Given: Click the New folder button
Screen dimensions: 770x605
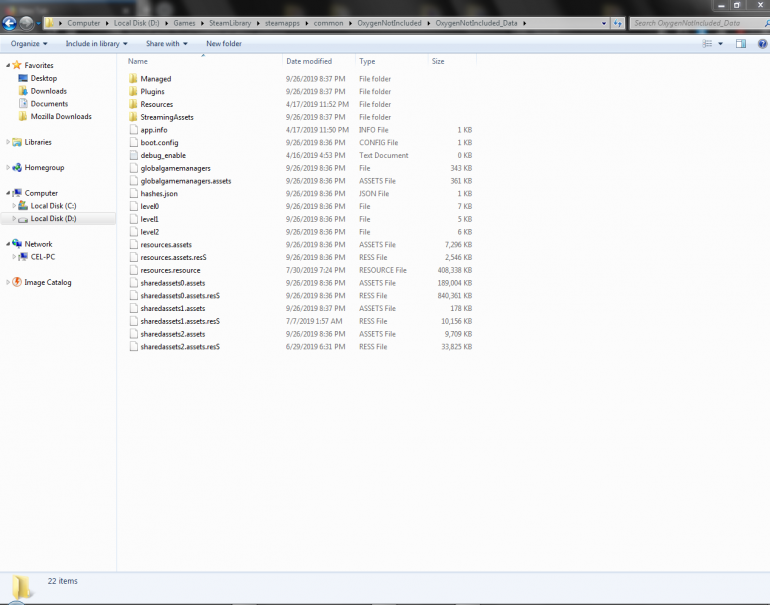Looking at the screenshot, I should pos(224,44).
